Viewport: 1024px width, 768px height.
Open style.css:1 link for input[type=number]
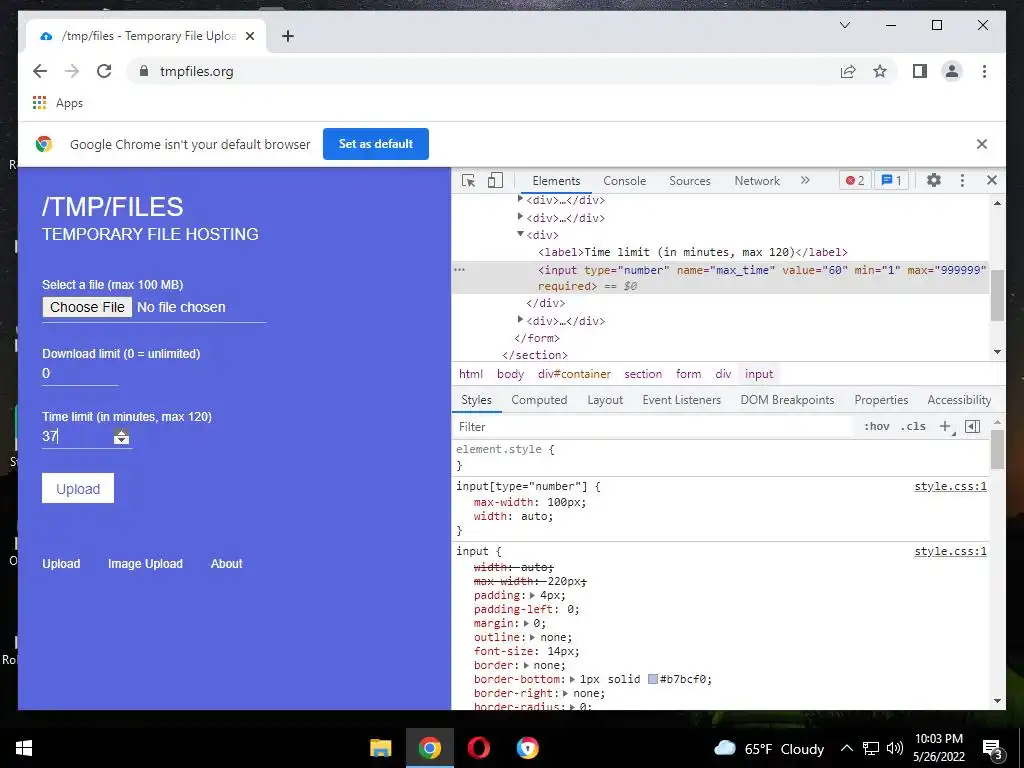(x=950, y=486)
